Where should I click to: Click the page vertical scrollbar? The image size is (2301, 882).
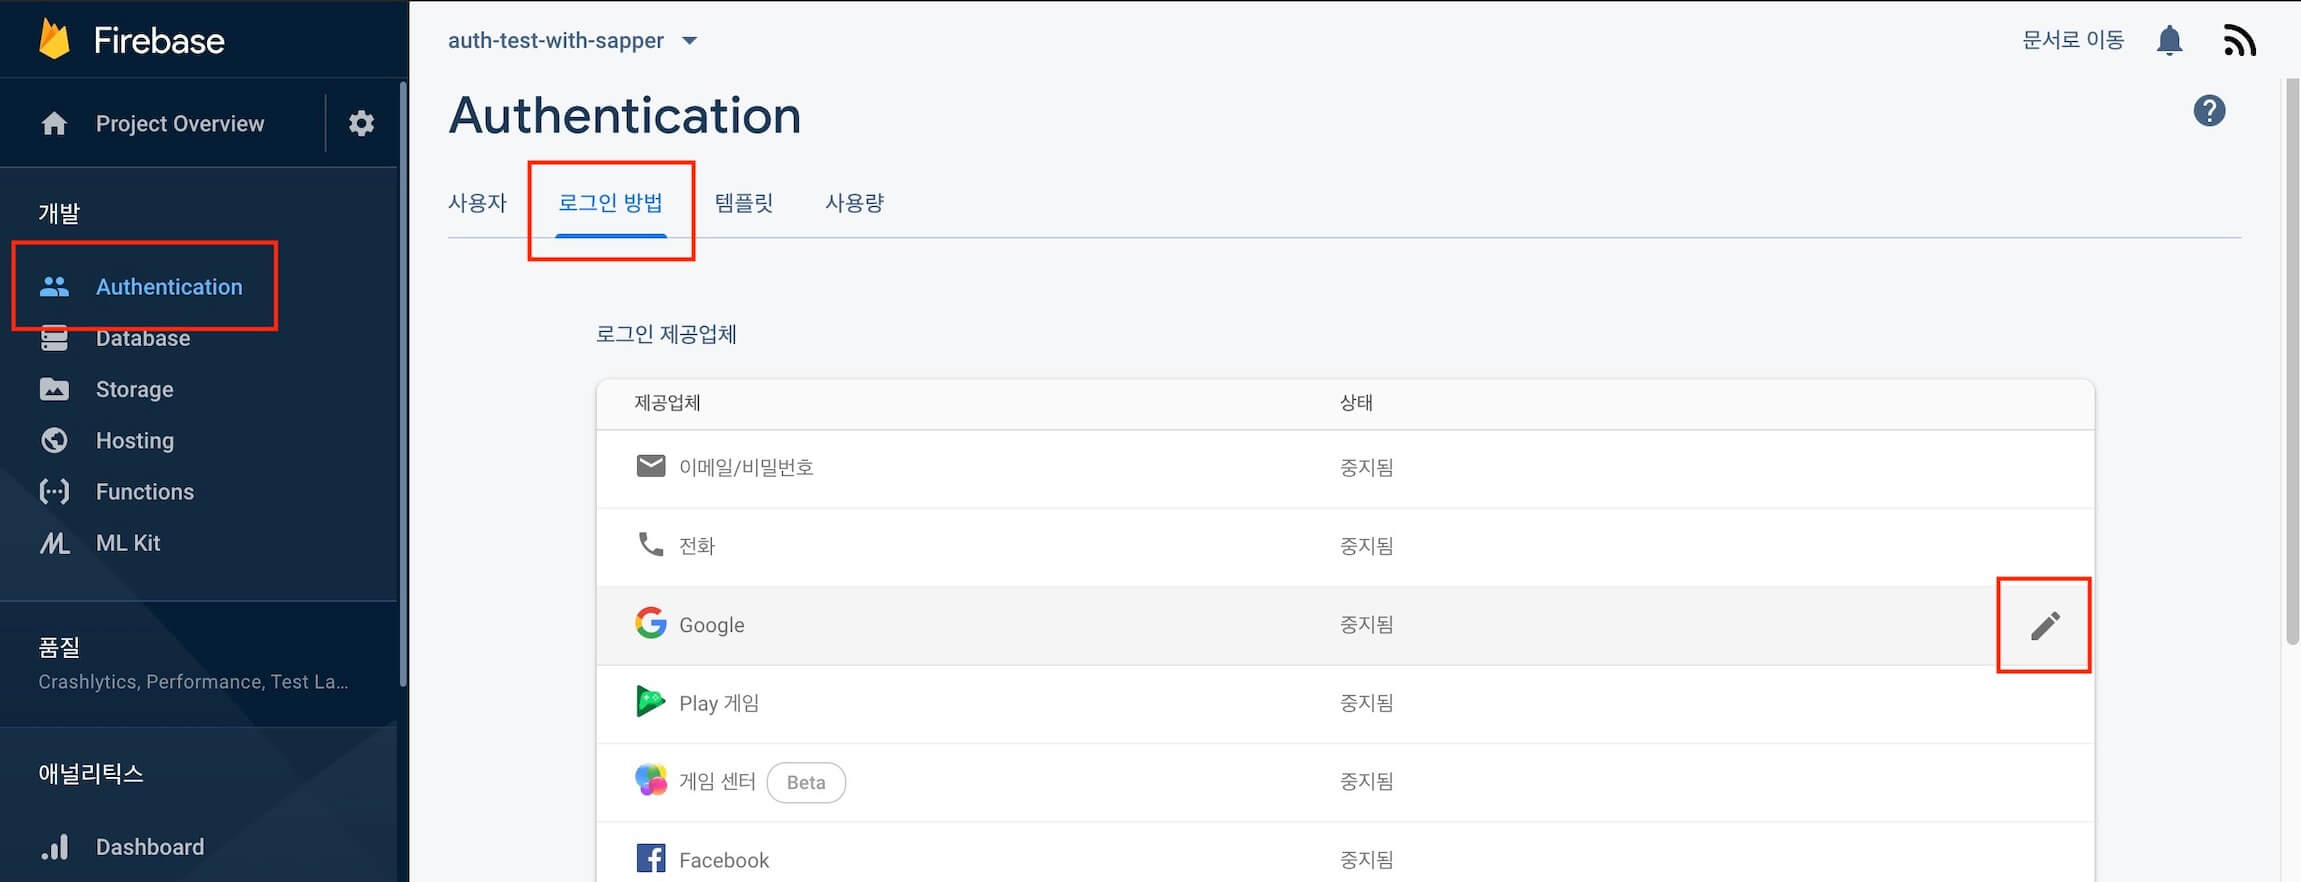pyautogui.click(x=2292, y=360)
